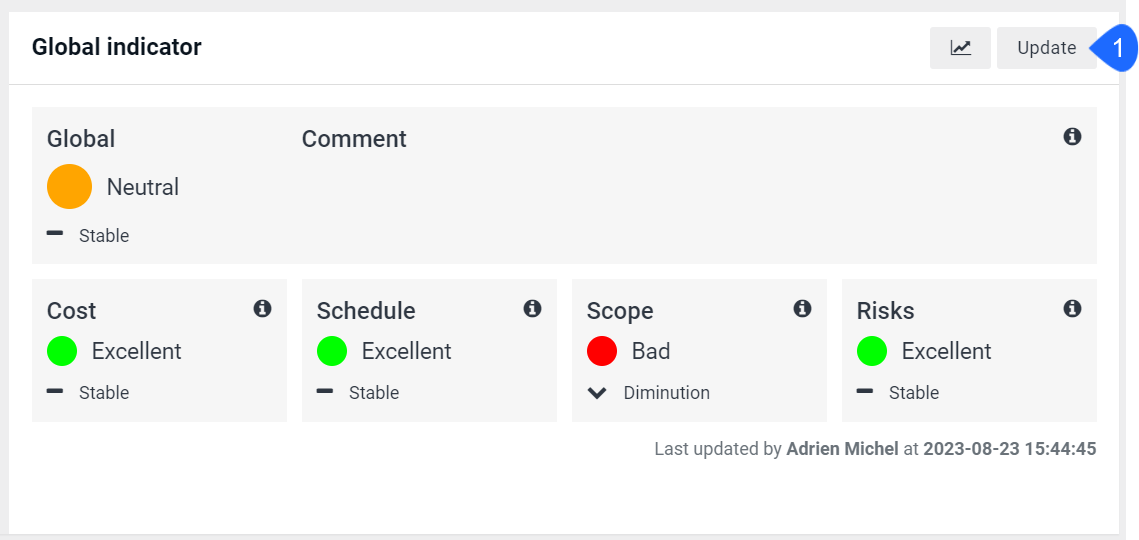Click the Risks info icon

pyautogui.click(x=1072, y=308)
